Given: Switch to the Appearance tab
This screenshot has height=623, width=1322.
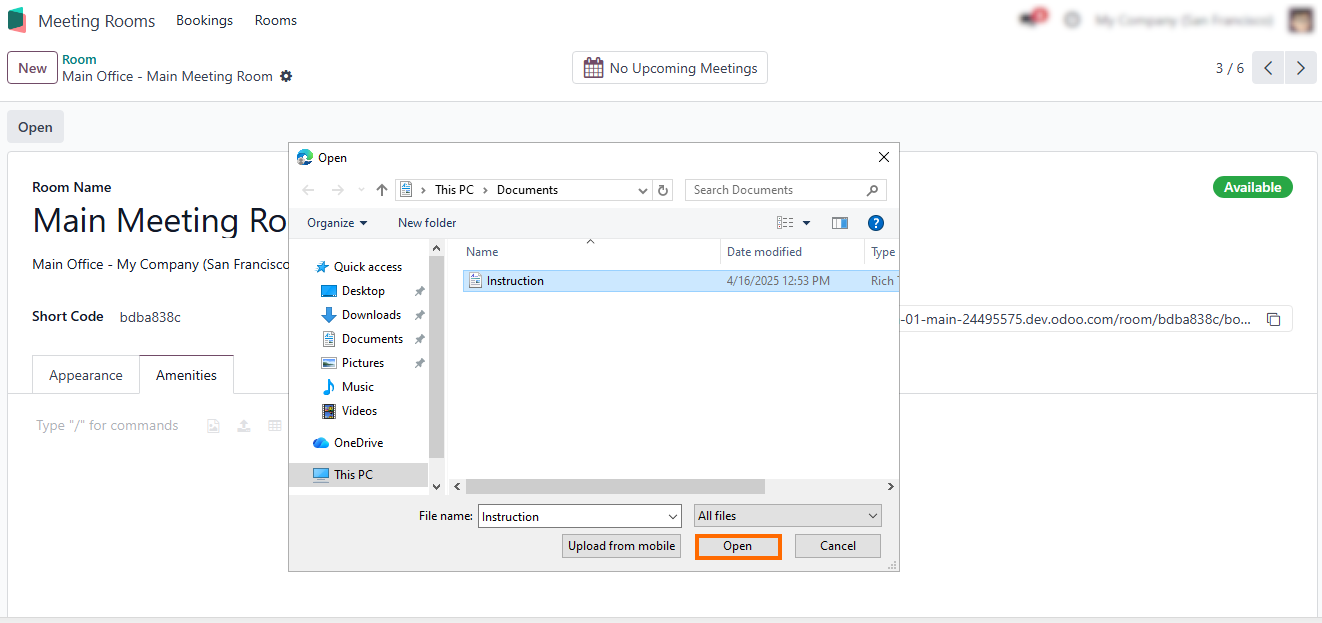Looking at the screenshot, I should coord(86,375).
